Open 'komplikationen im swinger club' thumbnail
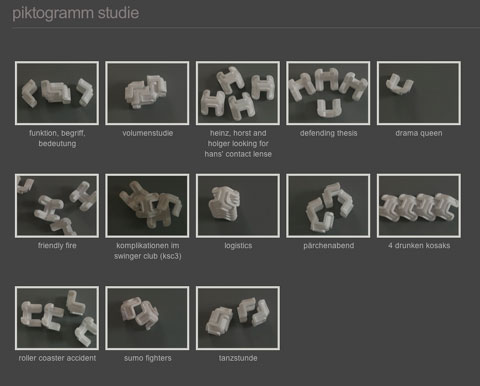Viewport: 480px width, 386px height. coord(147,206)
